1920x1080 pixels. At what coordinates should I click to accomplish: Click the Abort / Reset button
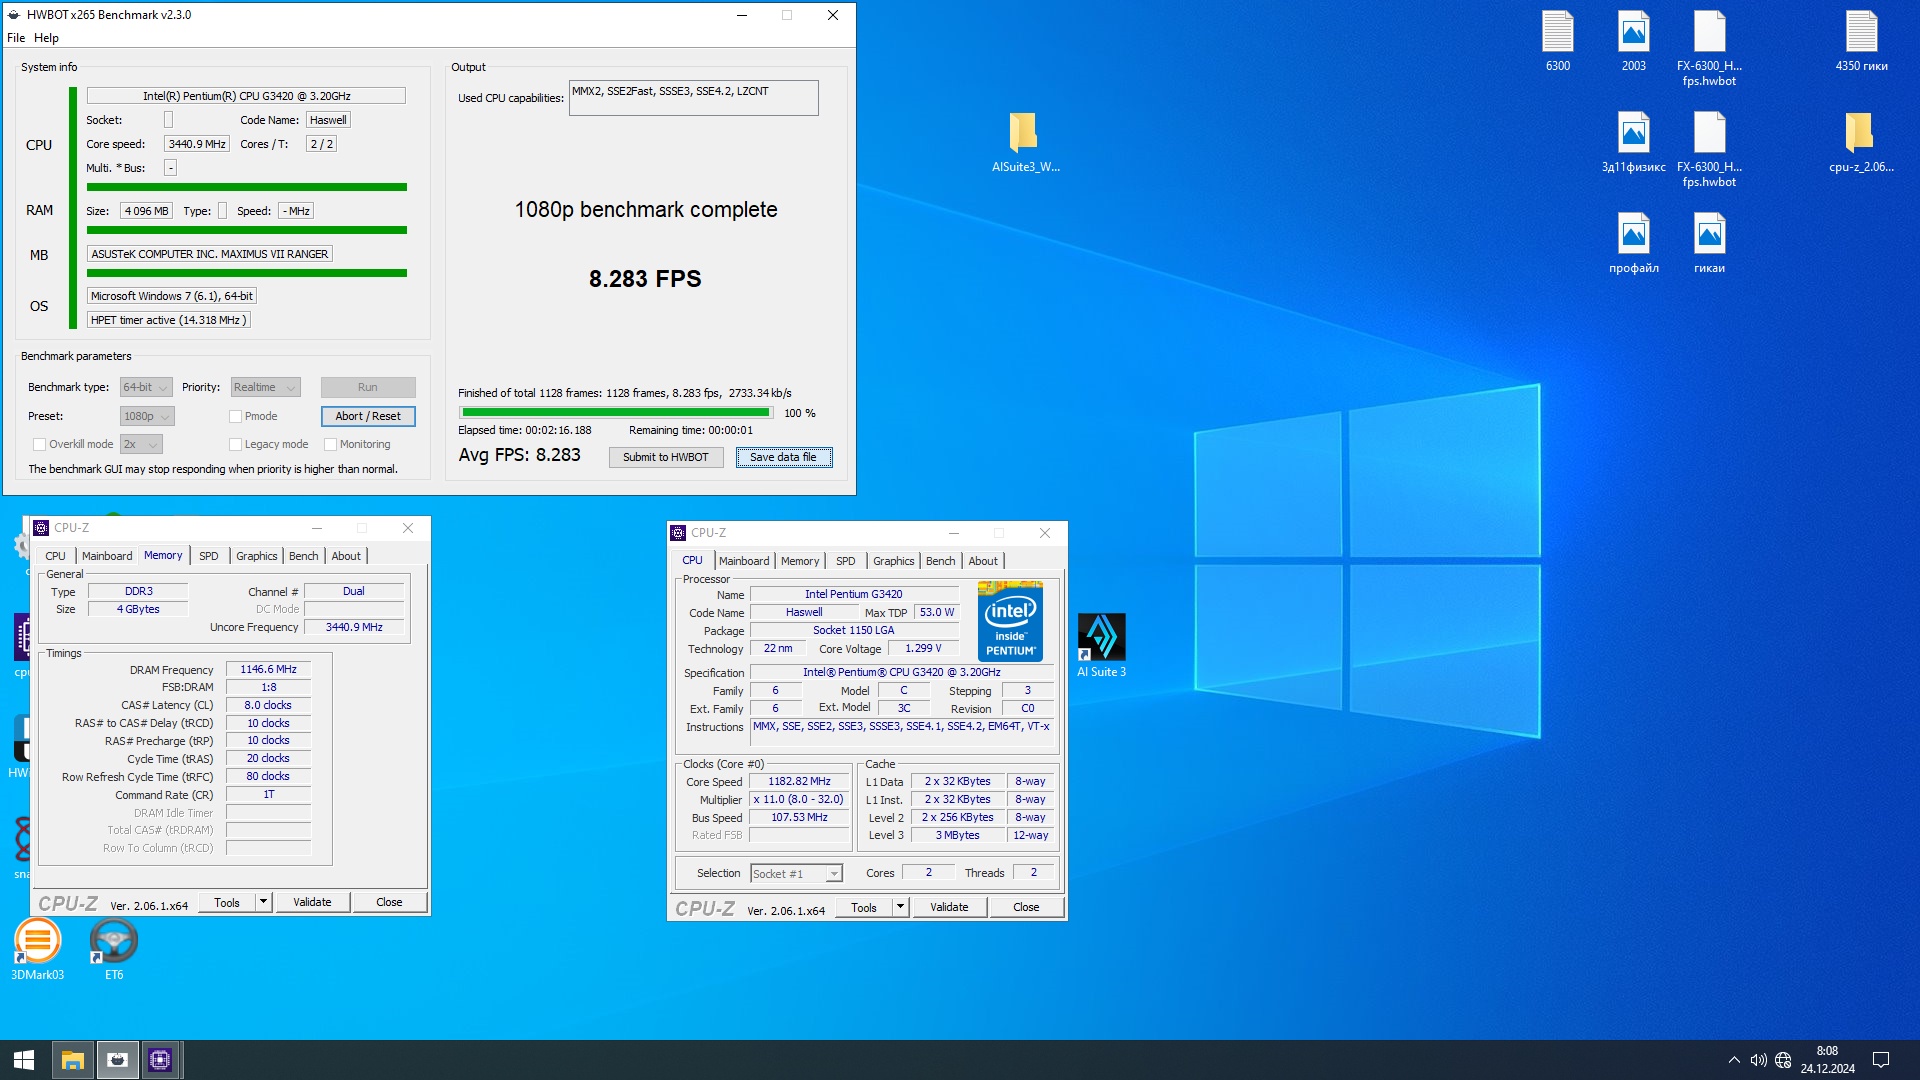pos(368,417)
